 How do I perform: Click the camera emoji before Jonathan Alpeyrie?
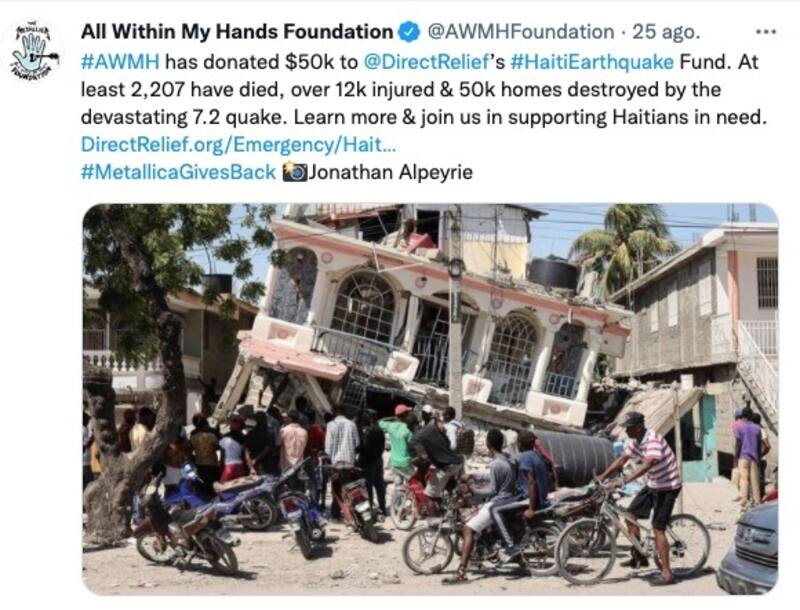coord(294,172)
